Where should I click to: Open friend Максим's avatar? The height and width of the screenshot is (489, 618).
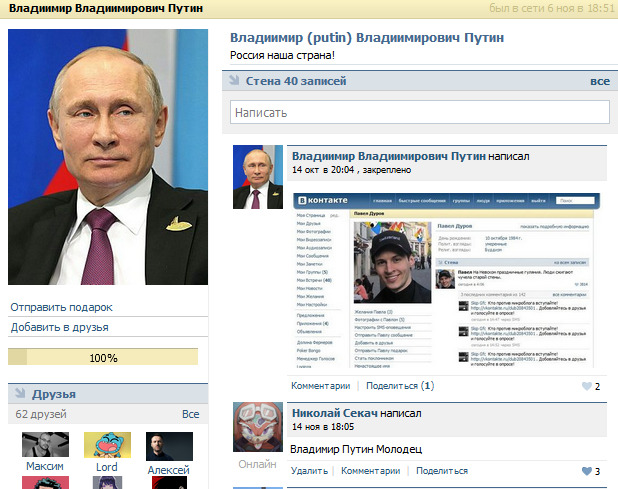45,444
